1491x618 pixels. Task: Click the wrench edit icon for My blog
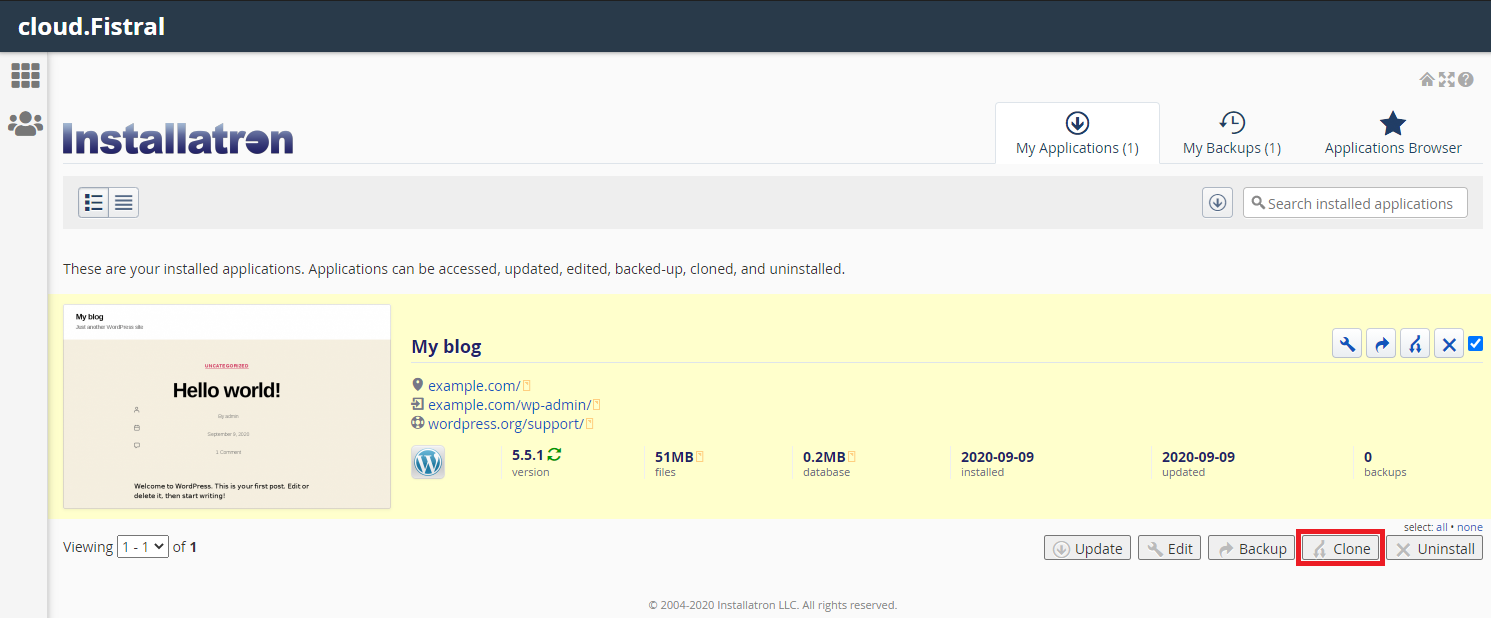pos(1347,345)
